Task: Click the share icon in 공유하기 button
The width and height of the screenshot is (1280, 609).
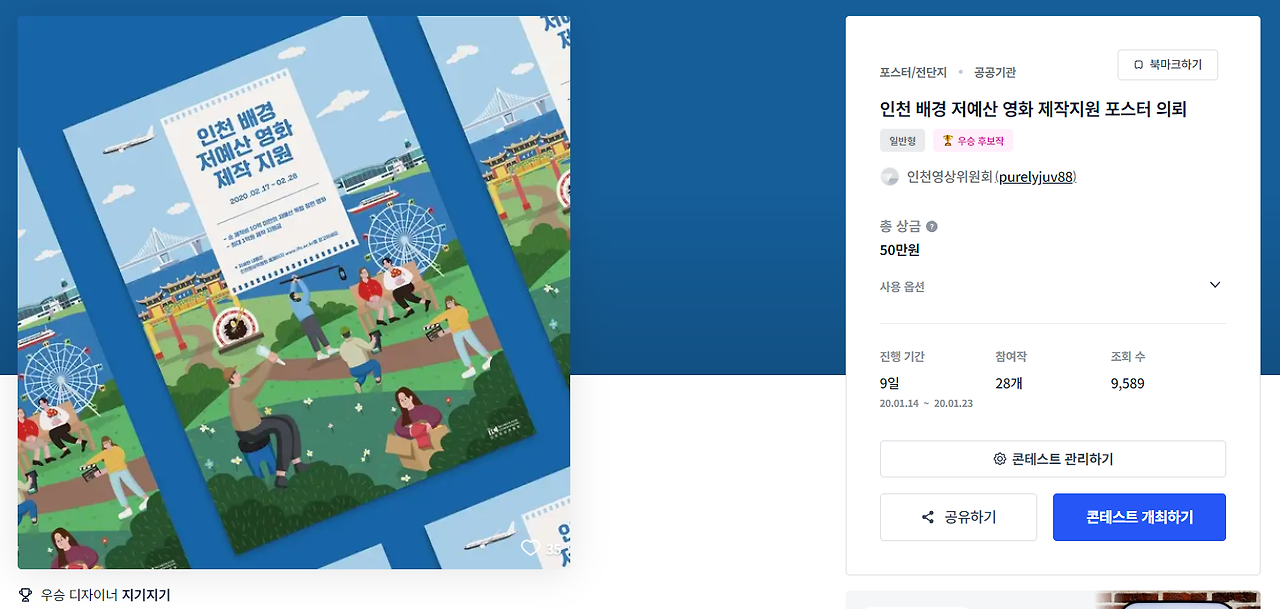Action: click(928, 517)
